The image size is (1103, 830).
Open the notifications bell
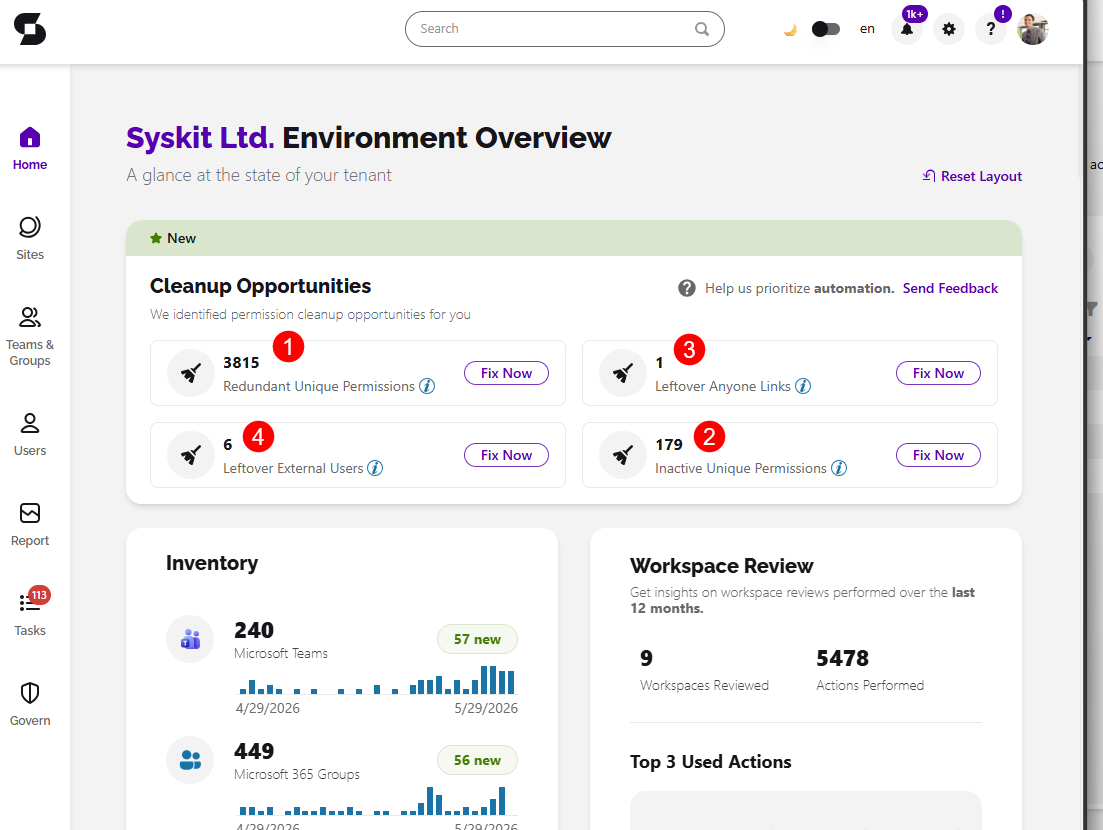[907, 29]
